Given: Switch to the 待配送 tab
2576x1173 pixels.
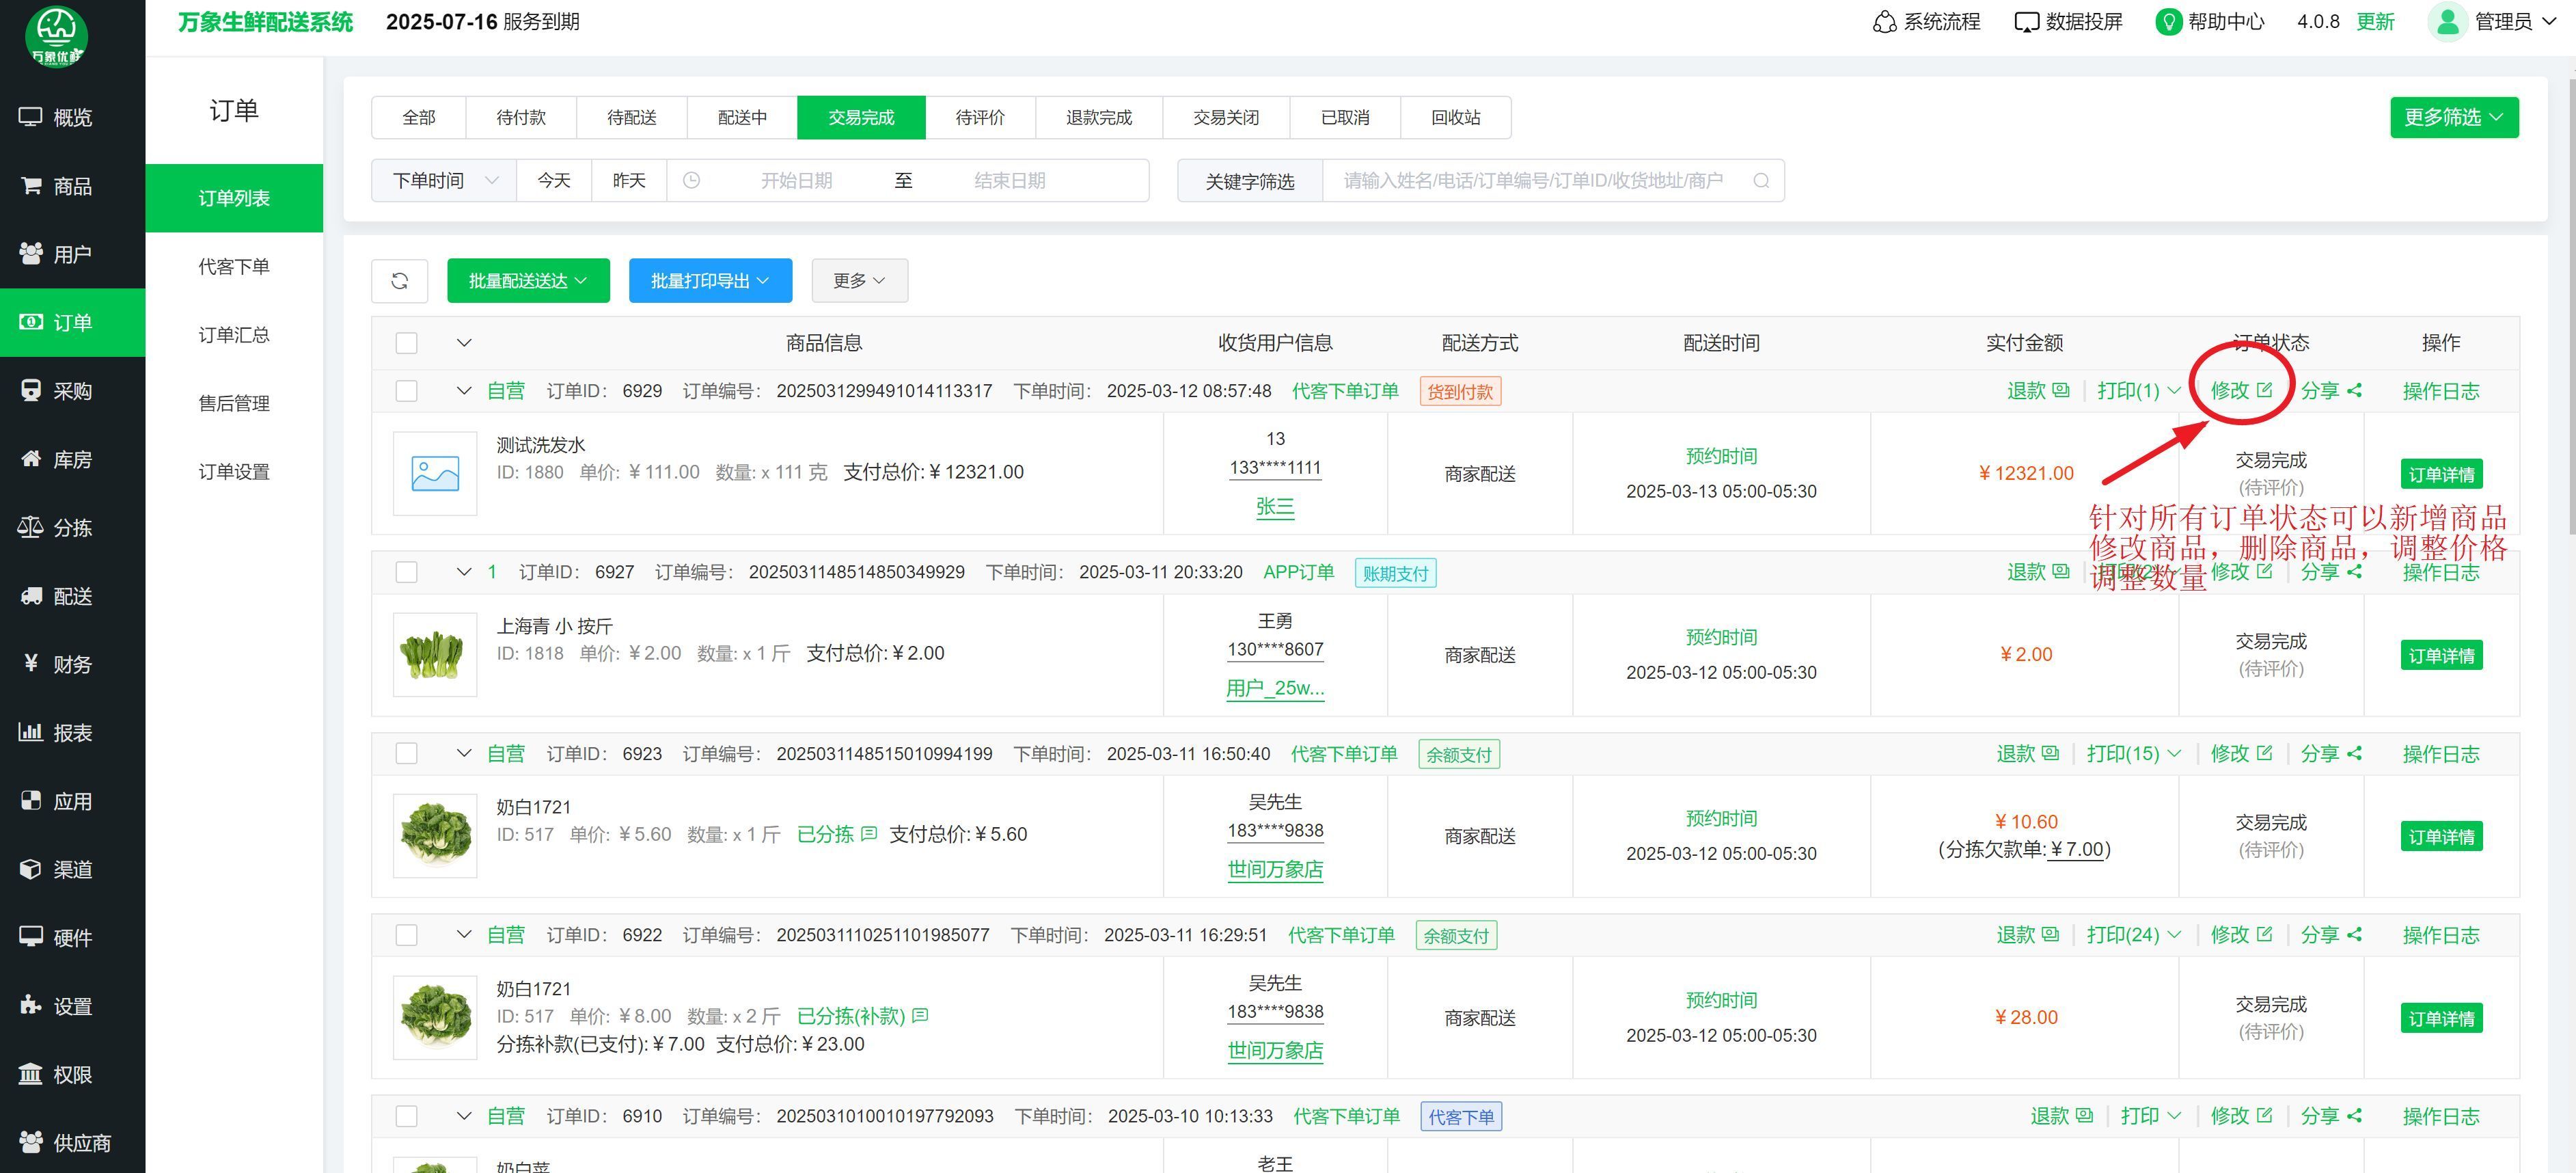Looking at the screenshot, I should [631, 118].
